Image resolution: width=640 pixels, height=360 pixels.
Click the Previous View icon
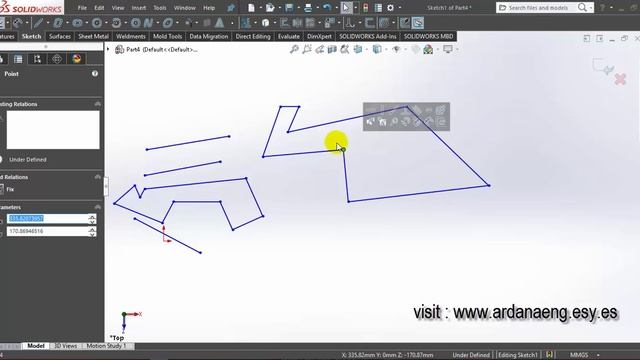click(x=320, y=49)
